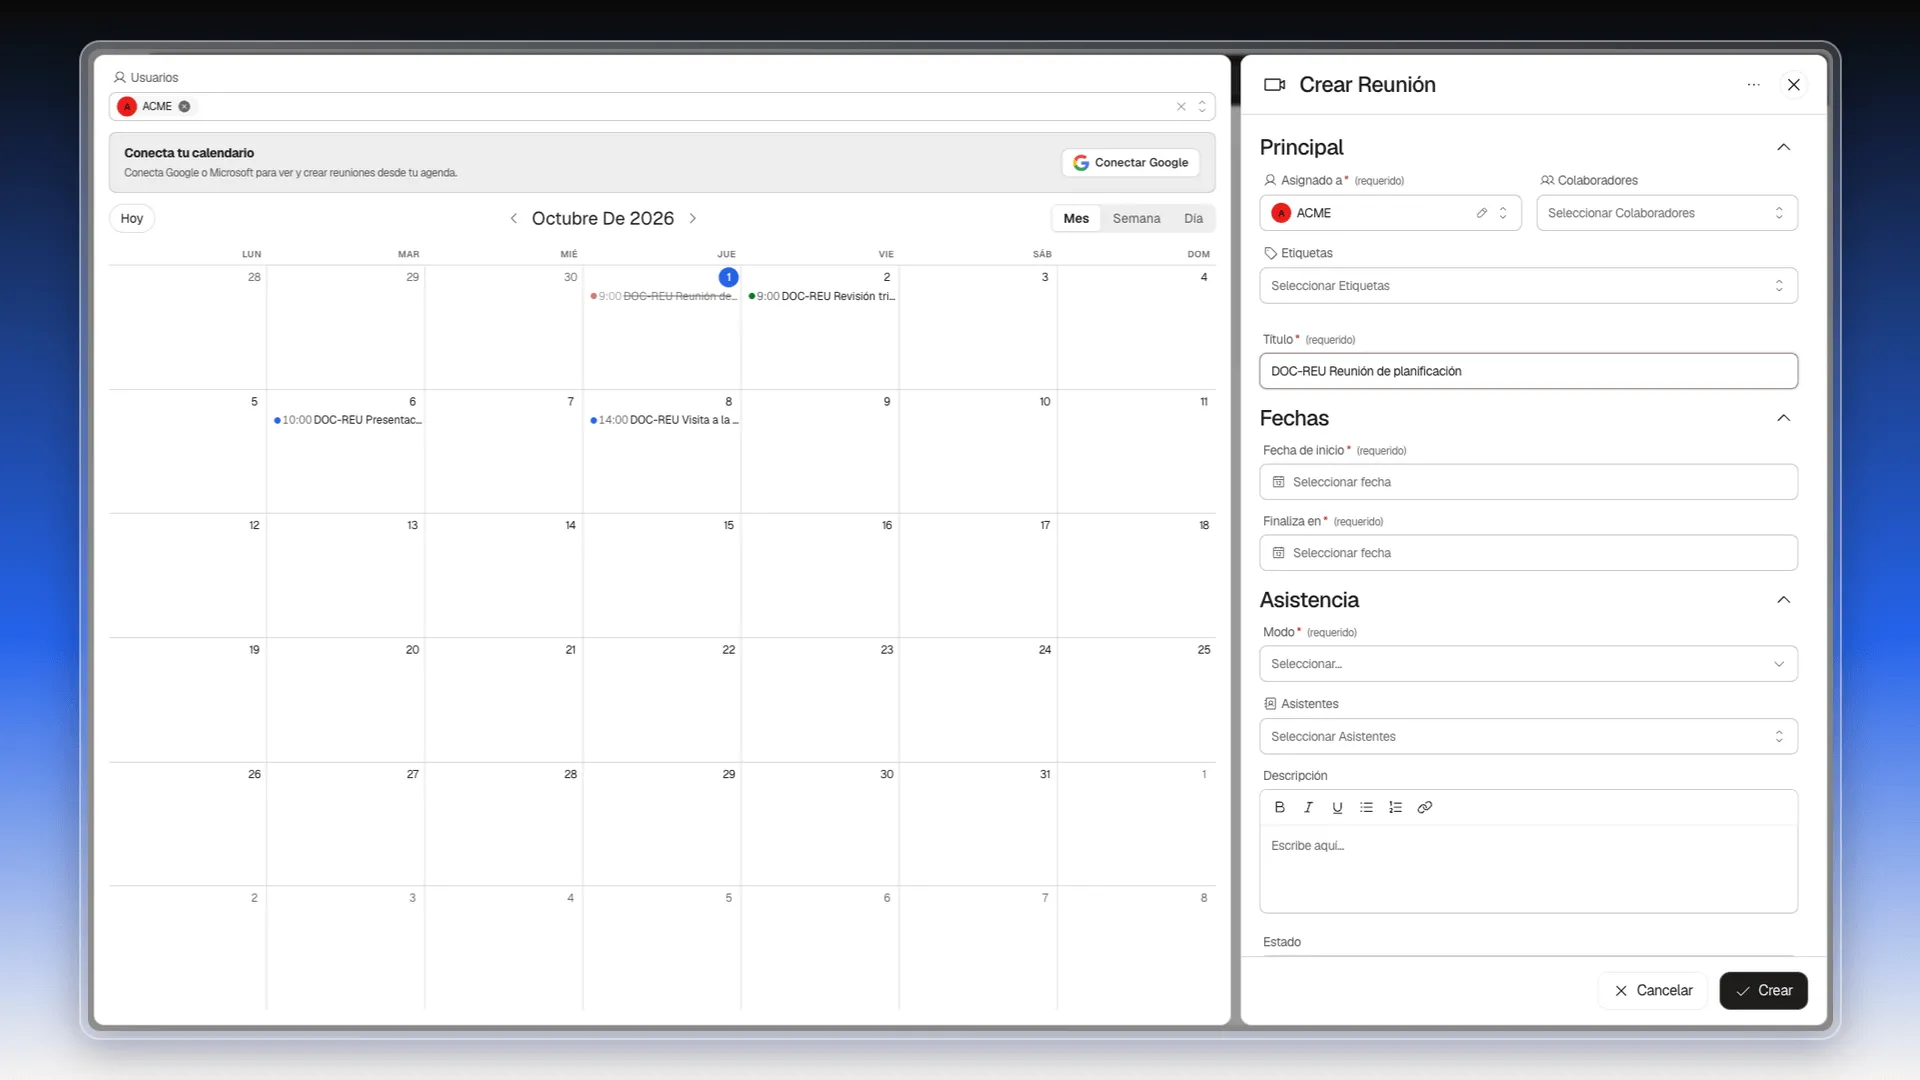This screenshot has height=1080, width=1920.
Task: Close the Crear Reunión panel
Action: point(1794,85)
